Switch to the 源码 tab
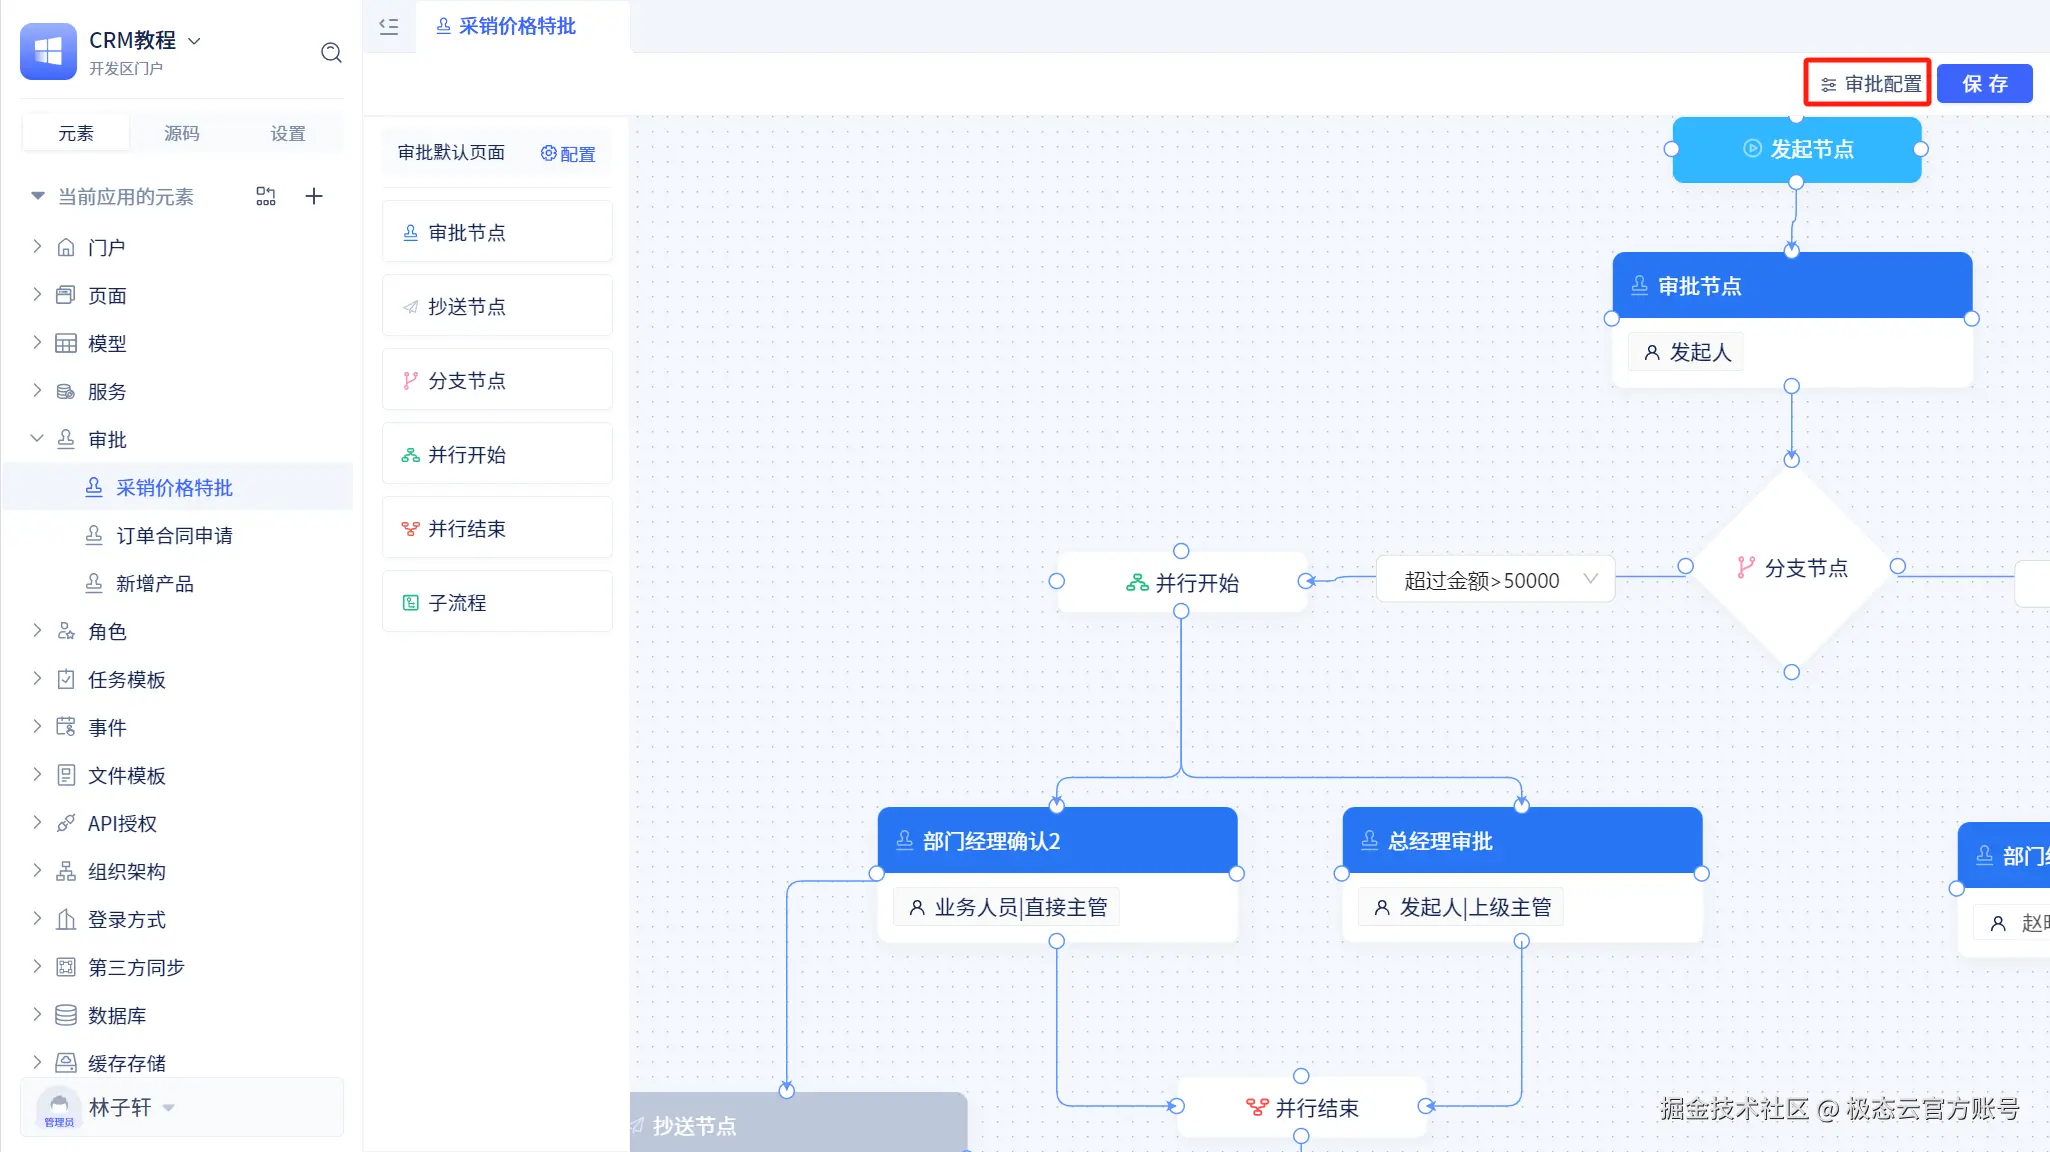This screenshot has width=2050, height=1152. [181, 133]
